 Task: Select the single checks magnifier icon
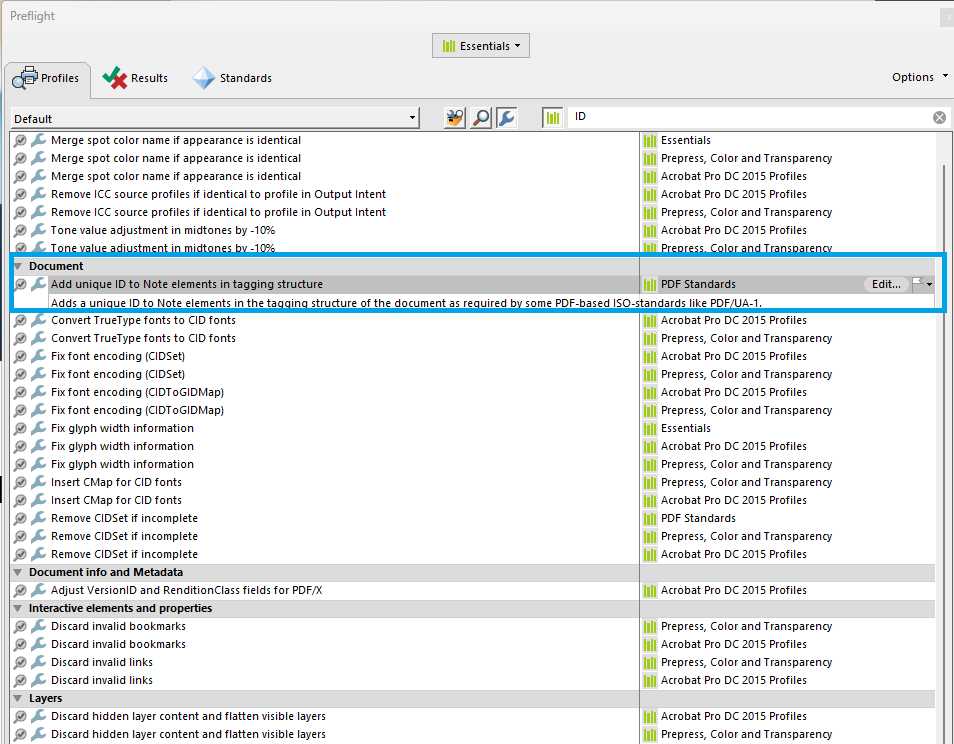point(481,118)
